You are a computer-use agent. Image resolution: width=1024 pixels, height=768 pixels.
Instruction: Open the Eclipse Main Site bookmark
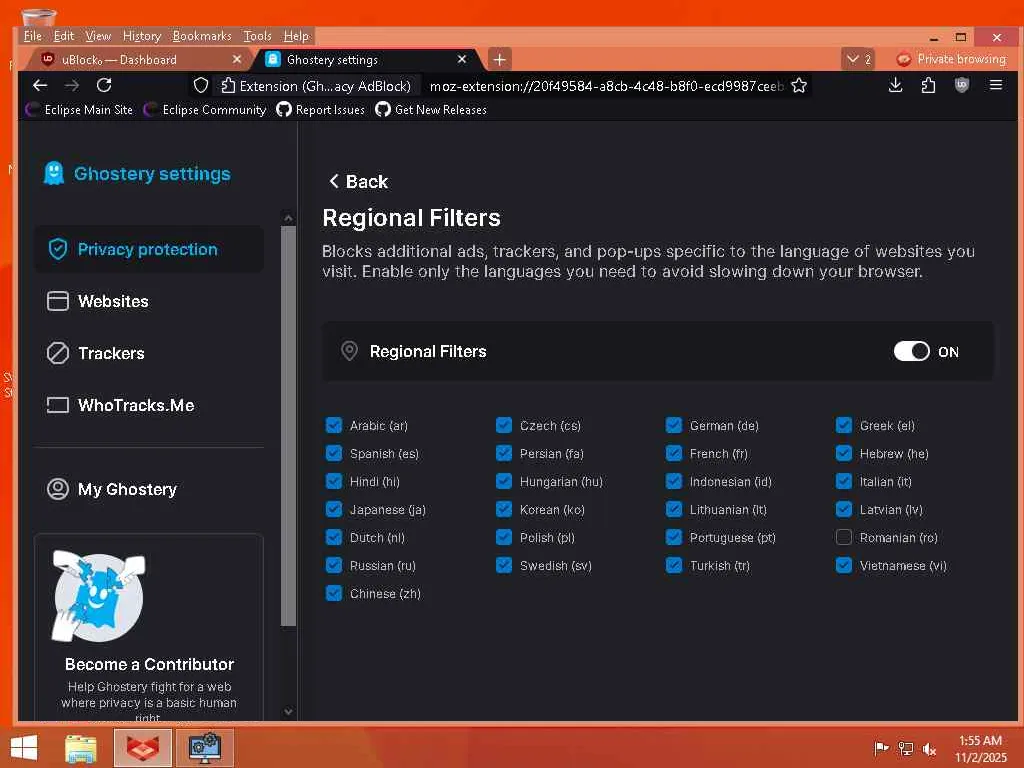tap(80, 110)
